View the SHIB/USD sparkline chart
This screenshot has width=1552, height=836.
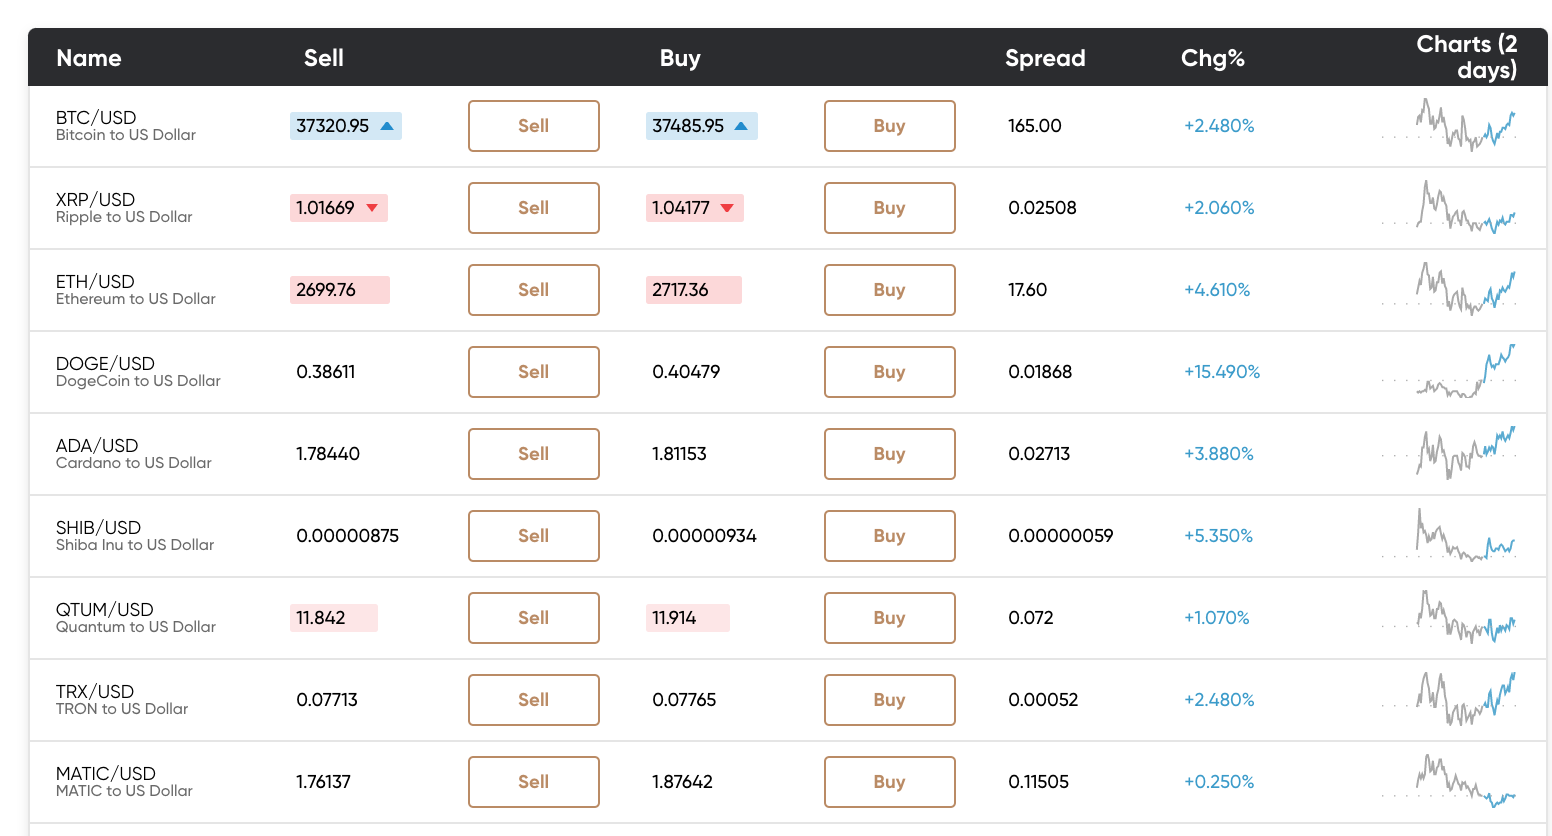point(1449,535)
